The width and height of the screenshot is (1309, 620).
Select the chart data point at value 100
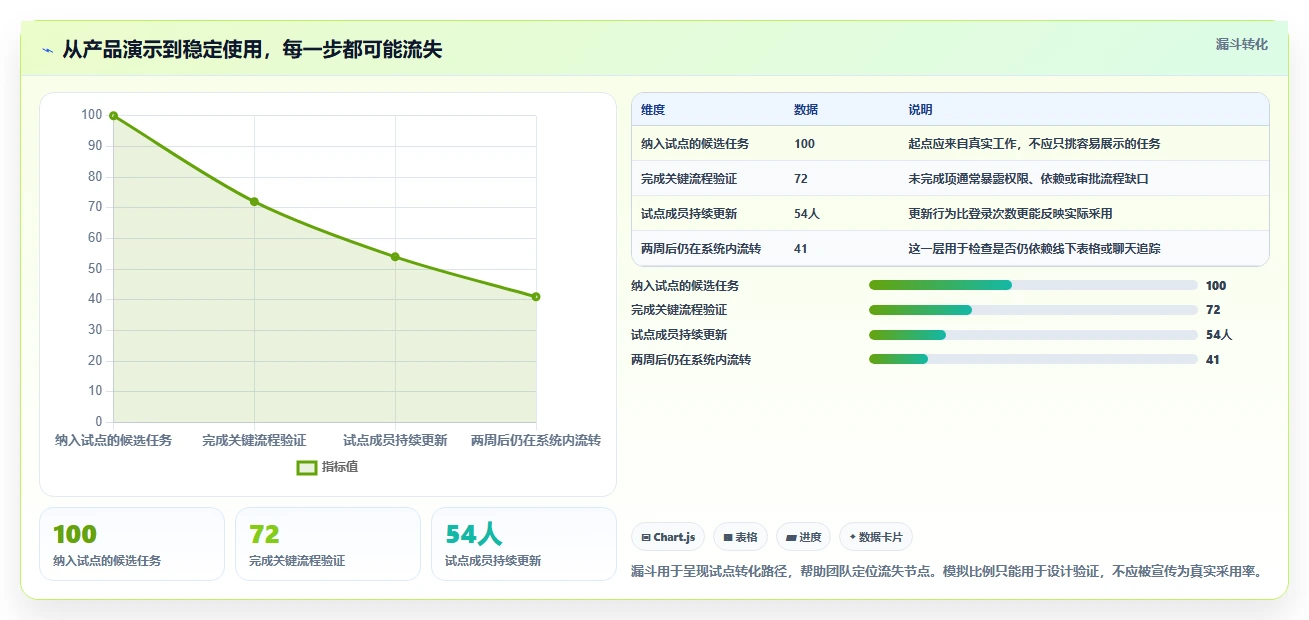click(113, 116)
